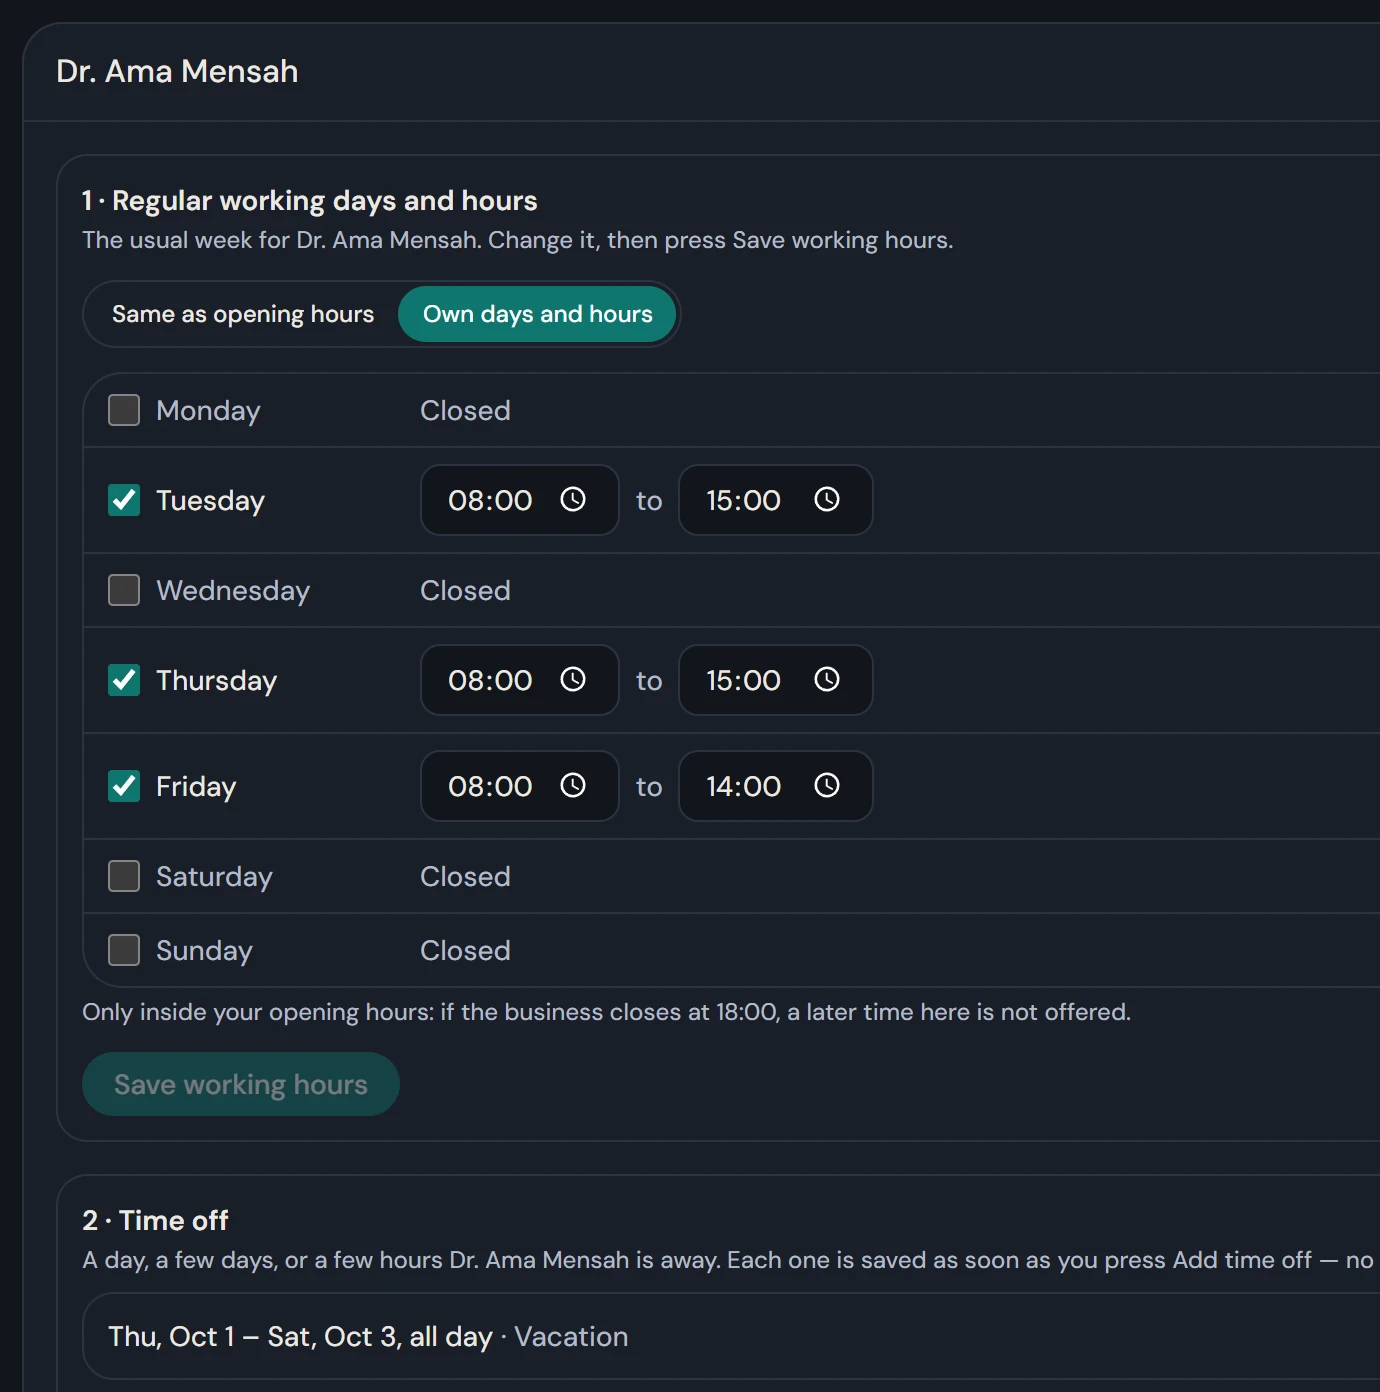Click Closed status in Sunday row
Screen dimensions: 1380x1392
point(465,950)
